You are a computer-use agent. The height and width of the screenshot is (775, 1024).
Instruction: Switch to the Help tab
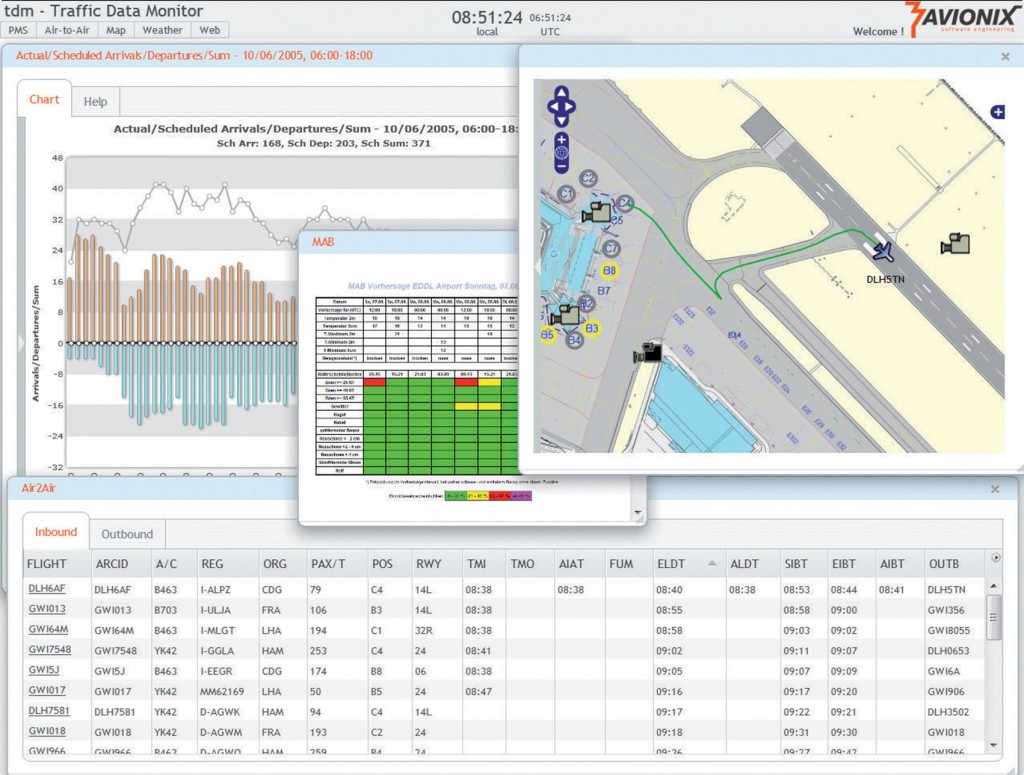point(95,102)
